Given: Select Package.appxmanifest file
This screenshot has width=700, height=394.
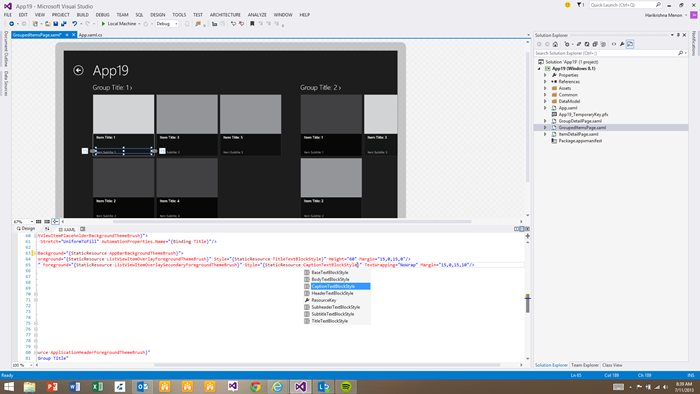Looking at the screenshot, I should tap(580, 141).
